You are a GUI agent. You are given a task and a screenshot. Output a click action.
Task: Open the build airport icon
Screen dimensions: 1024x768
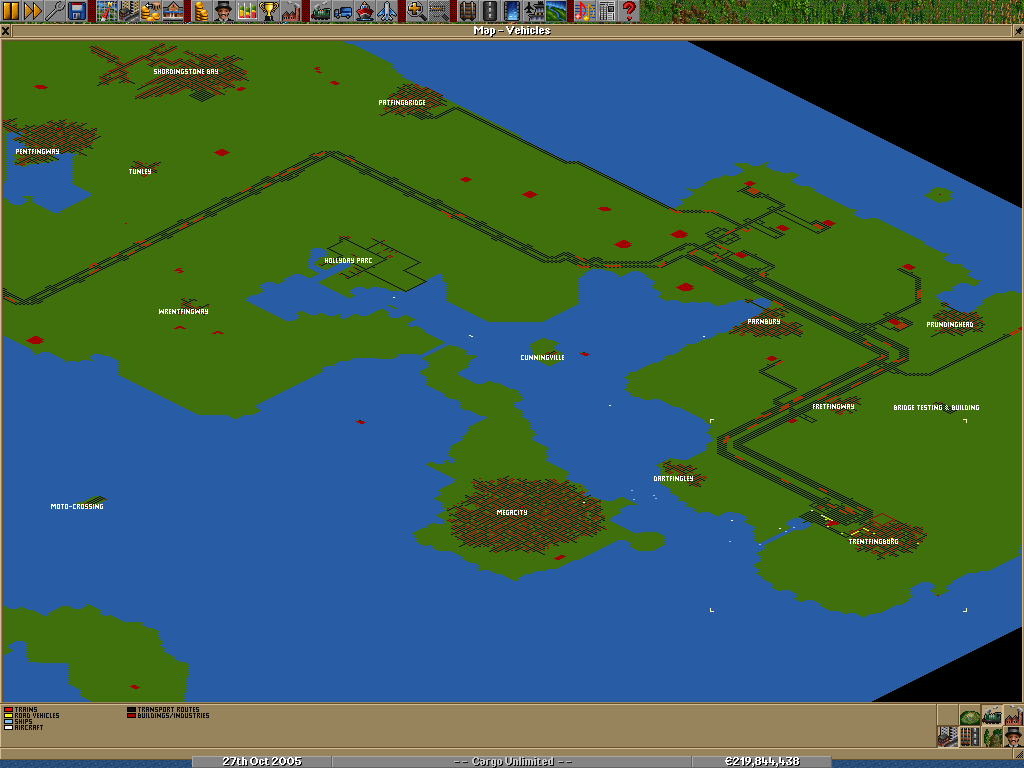coord(534,11)
